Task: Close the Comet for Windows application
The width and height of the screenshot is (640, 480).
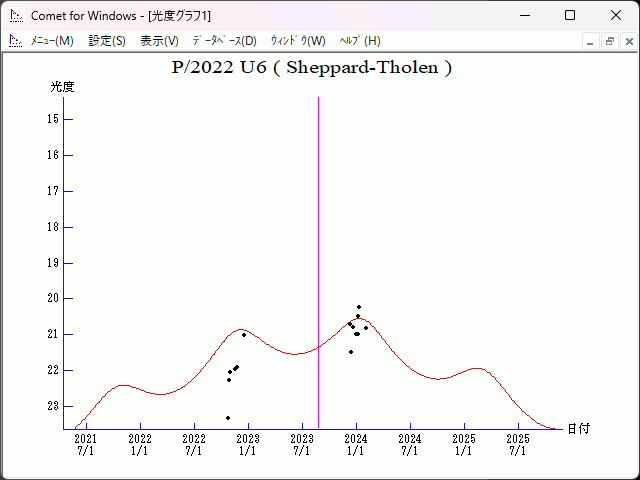Action: click(615, 16)
